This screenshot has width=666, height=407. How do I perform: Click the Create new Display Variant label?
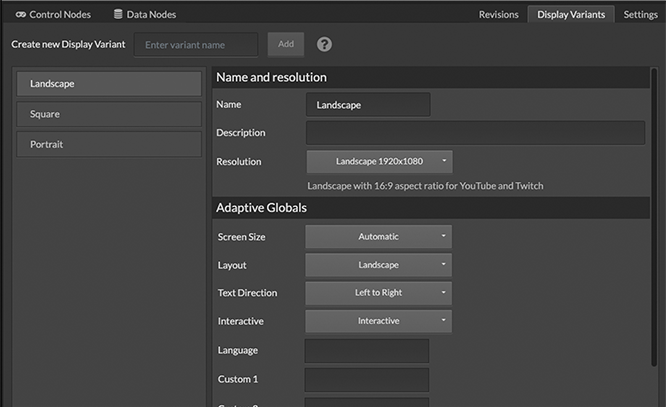click(x=68, y=44)
